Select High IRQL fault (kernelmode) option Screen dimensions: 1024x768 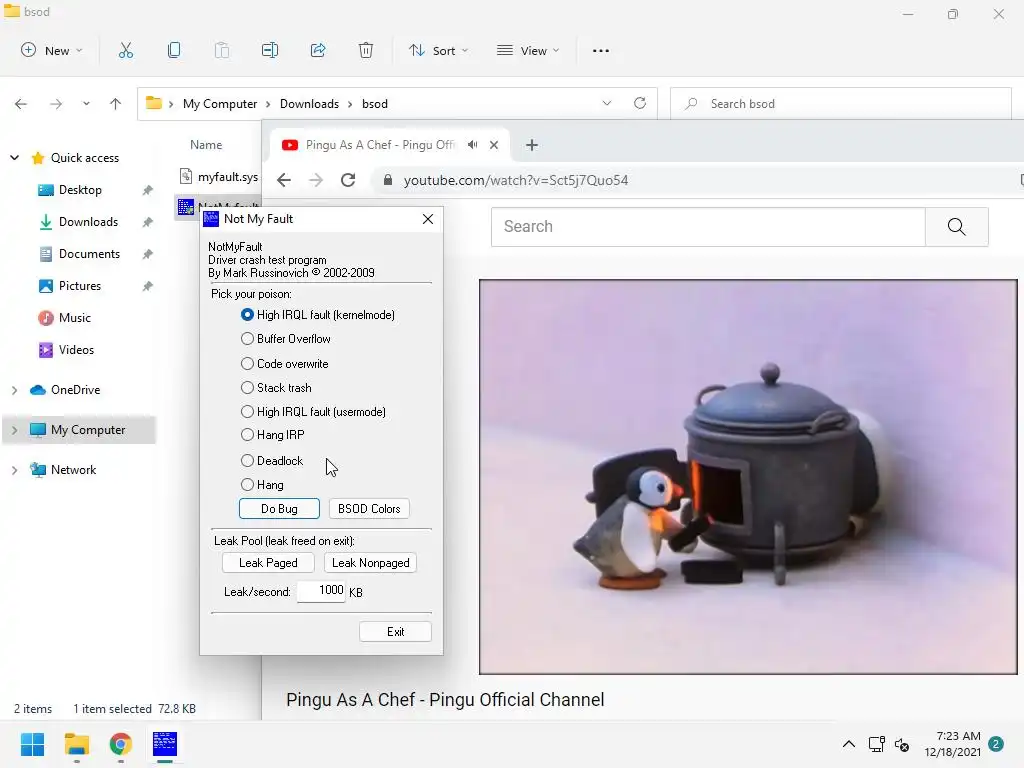(x=248, y=315)
